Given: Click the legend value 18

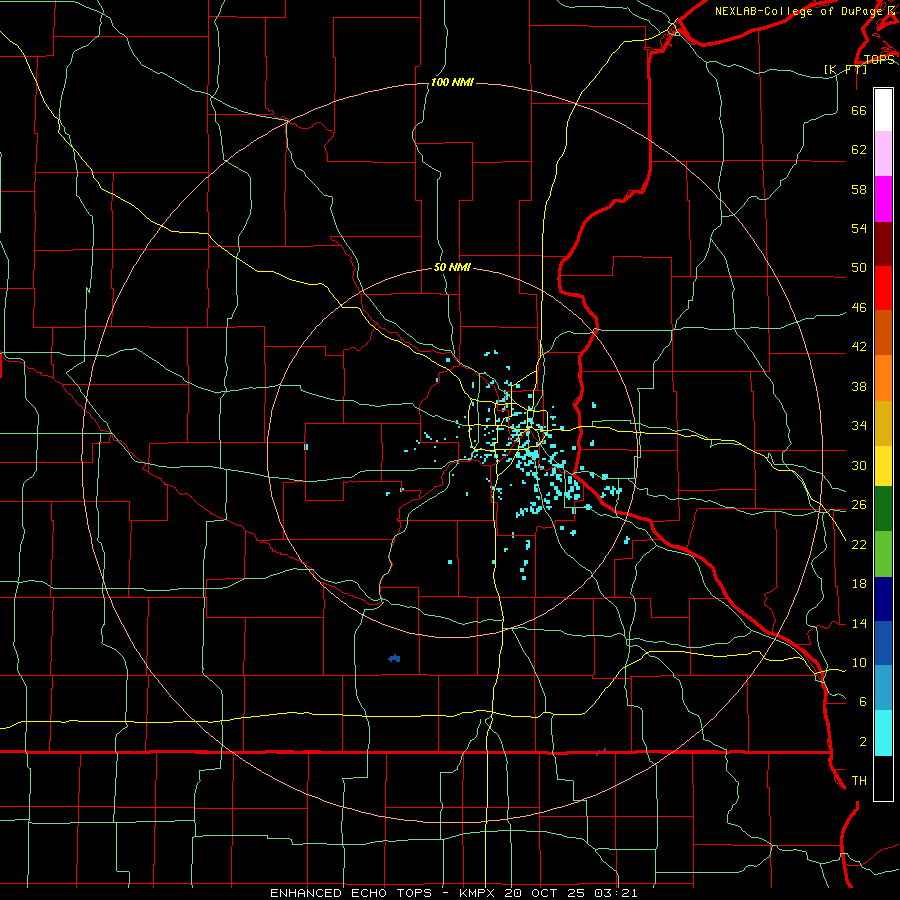Looking at the screenshot, I should point(859,584).
